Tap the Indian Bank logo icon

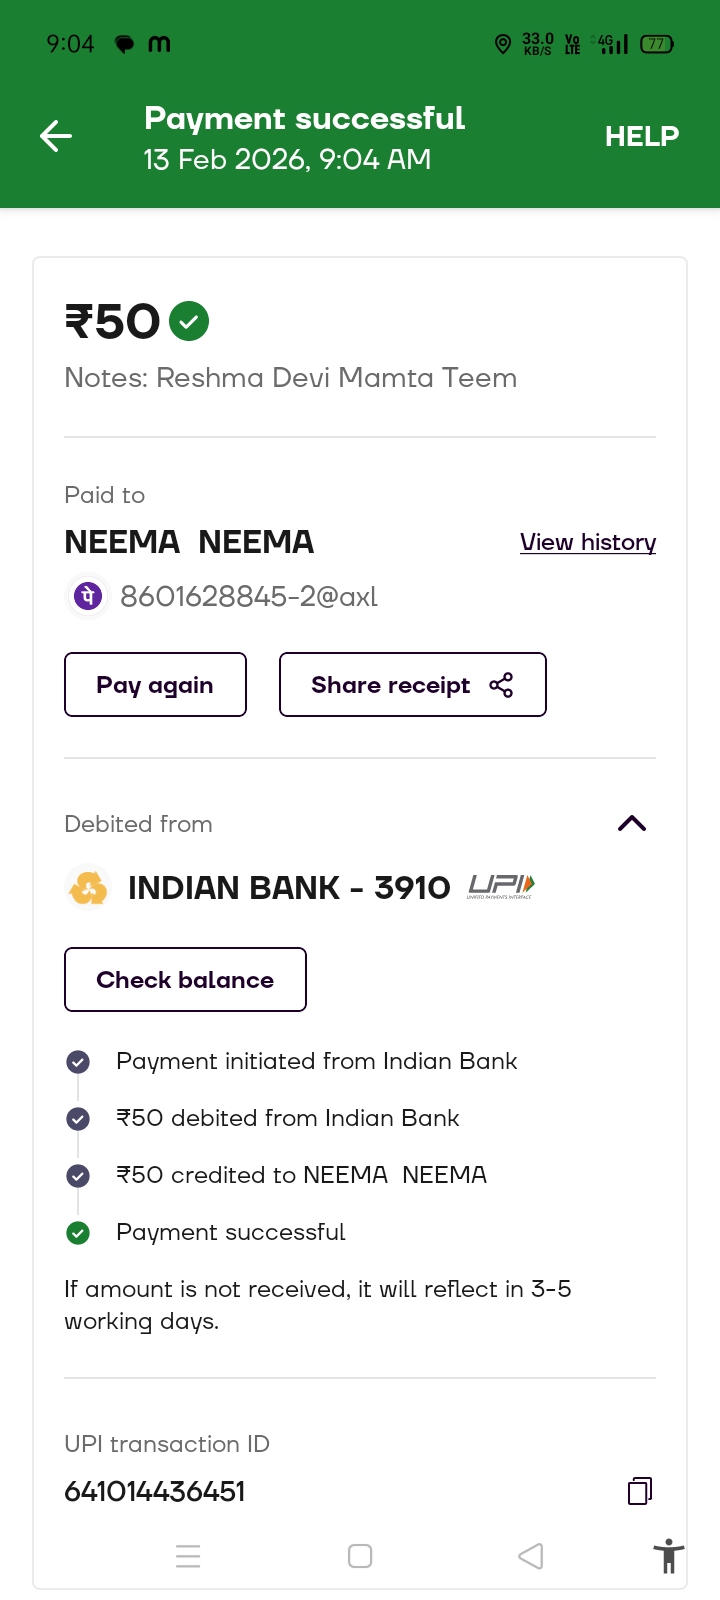coord(88,888)
